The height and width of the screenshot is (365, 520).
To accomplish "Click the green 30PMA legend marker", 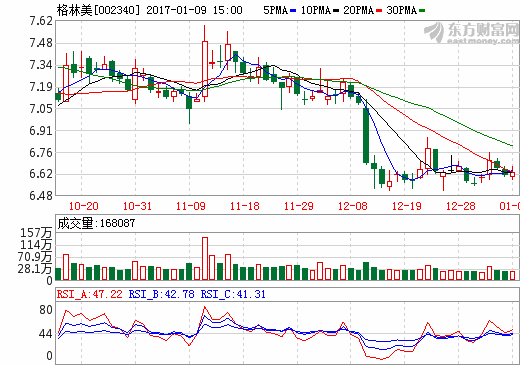I will tap(422, 11).
